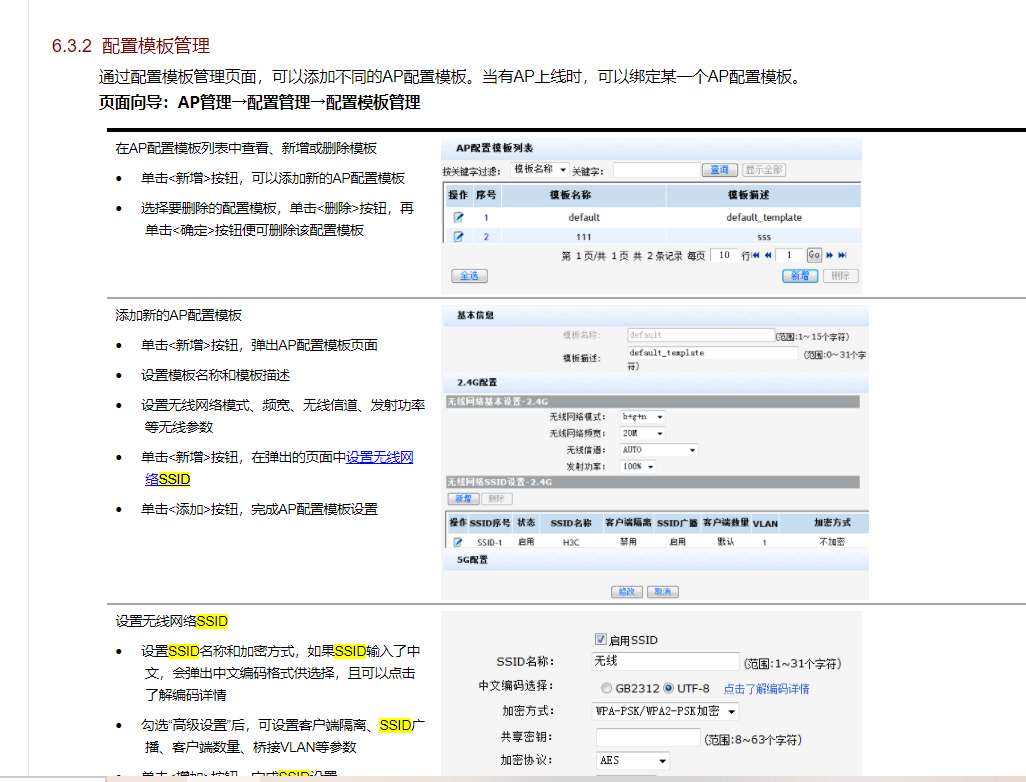Viewport: 1026px width, 782px height.
Task: Open the 设置无线网络SSID hyperlink
Action: 380,457
